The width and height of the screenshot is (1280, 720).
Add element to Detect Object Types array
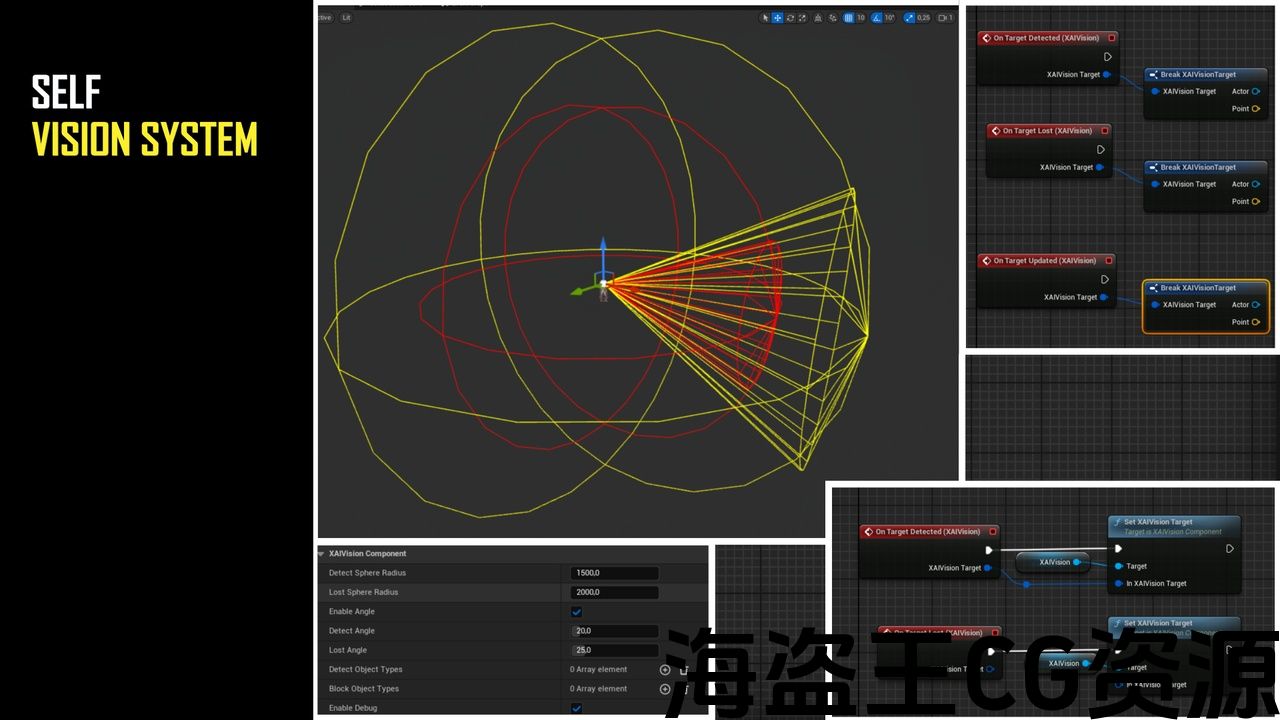(665, 670)
